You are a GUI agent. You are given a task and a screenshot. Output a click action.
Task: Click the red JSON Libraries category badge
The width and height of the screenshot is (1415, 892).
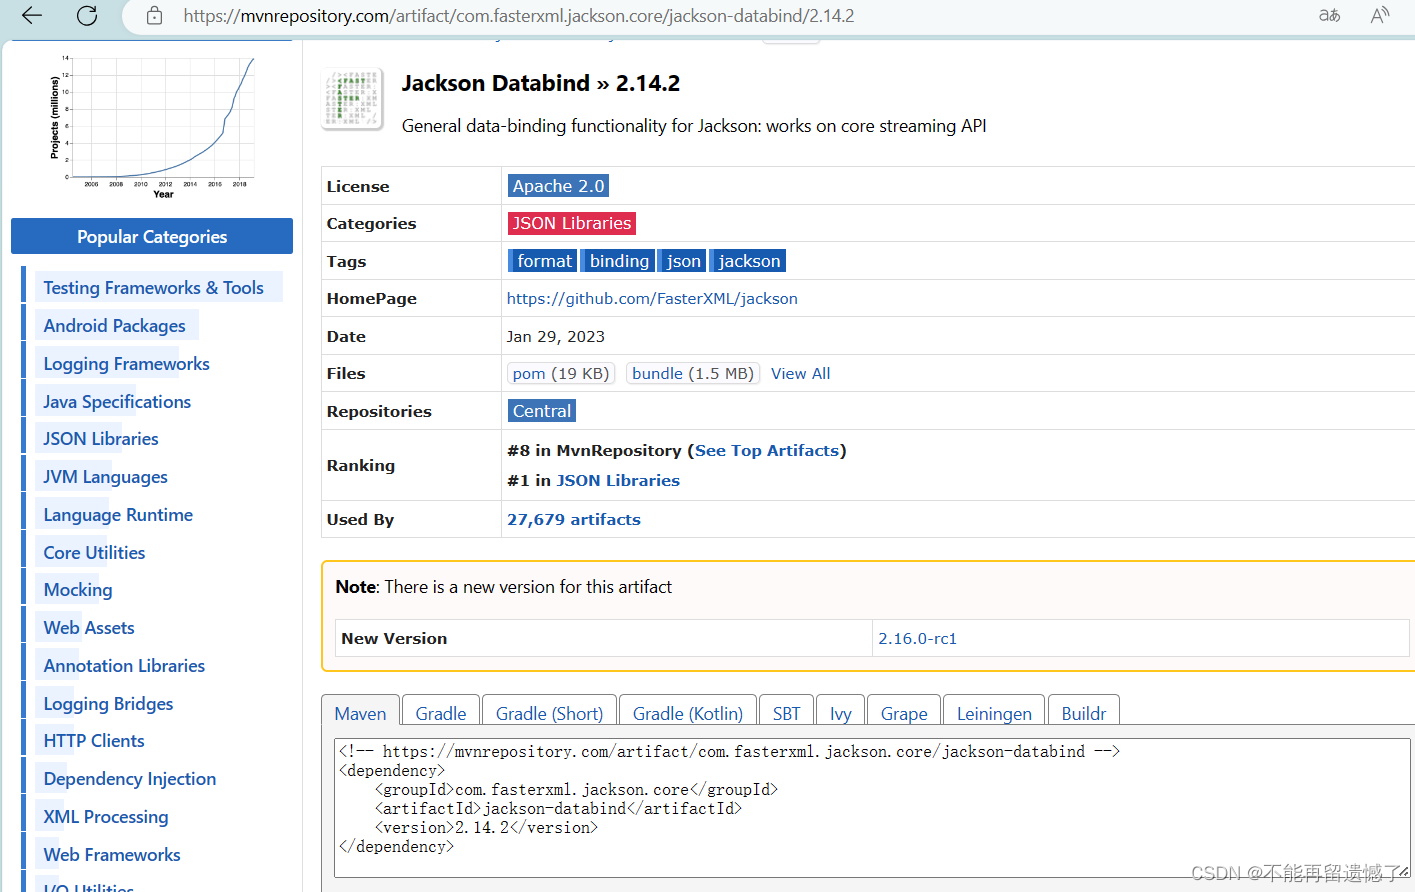[x=572, y=223]
